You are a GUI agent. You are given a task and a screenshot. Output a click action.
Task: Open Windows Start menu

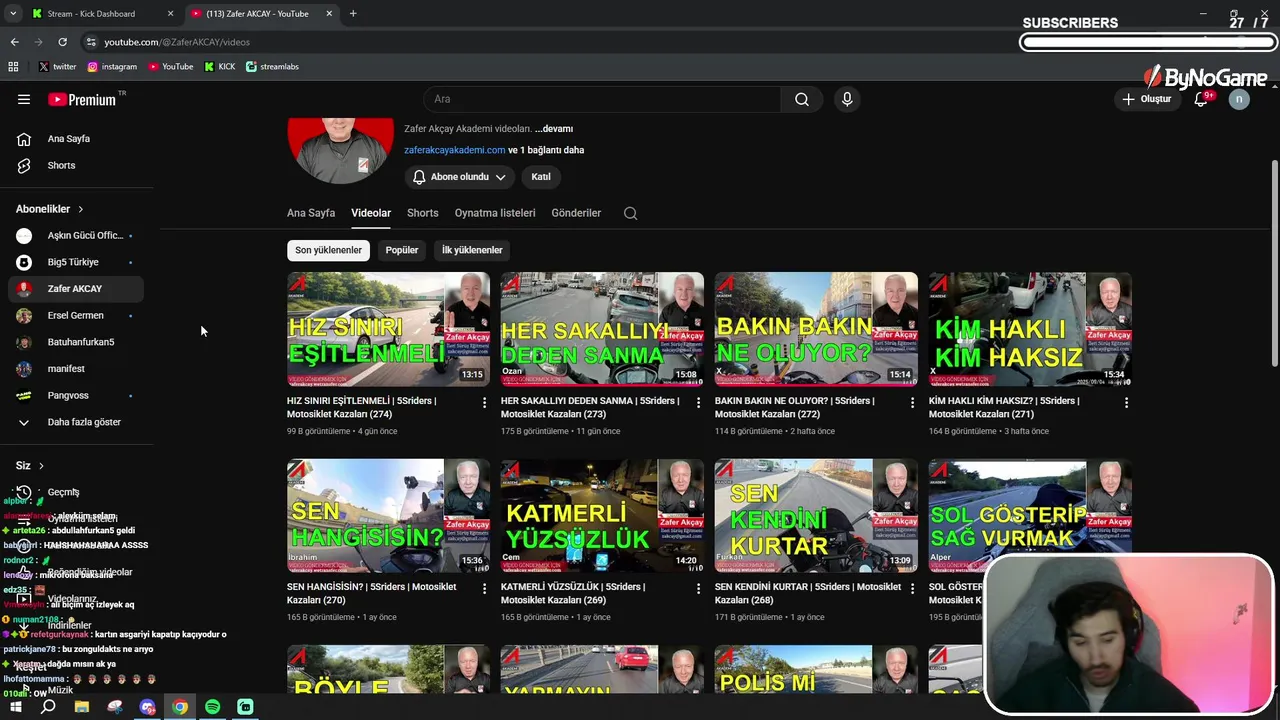click(15, 707)
